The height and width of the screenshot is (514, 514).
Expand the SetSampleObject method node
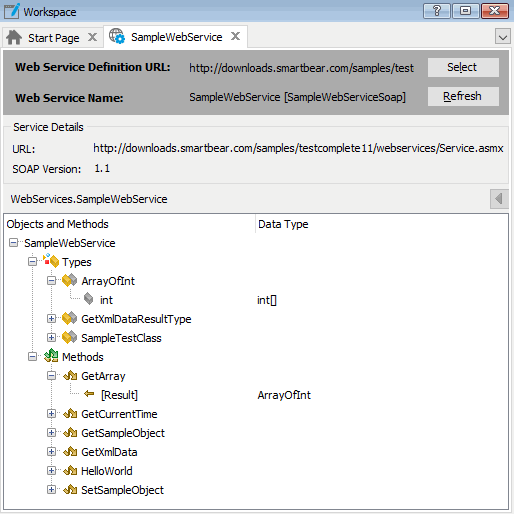51,490
